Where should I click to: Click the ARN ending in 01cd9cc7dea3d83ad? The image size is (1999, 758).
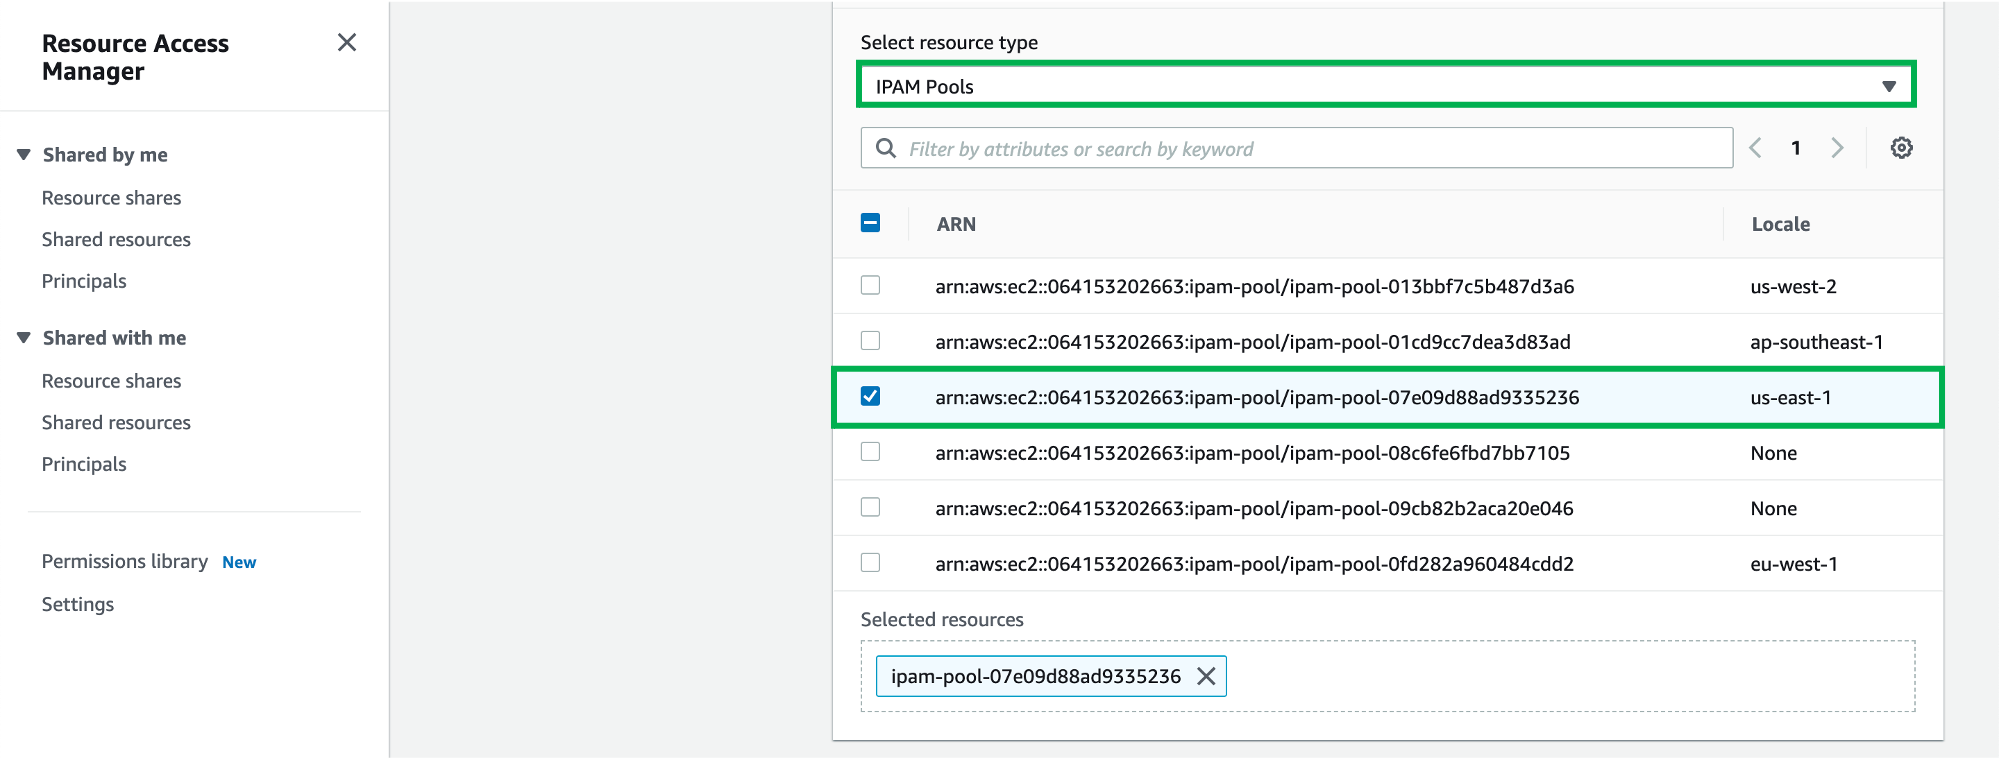coord(1253,342)
